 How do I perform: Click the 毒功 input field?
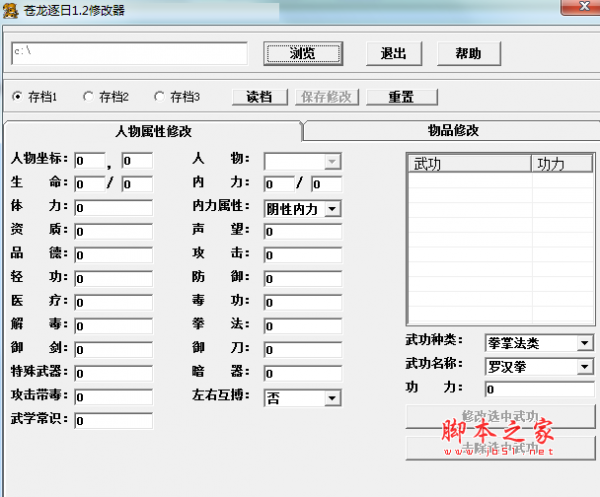coord(303,303)
